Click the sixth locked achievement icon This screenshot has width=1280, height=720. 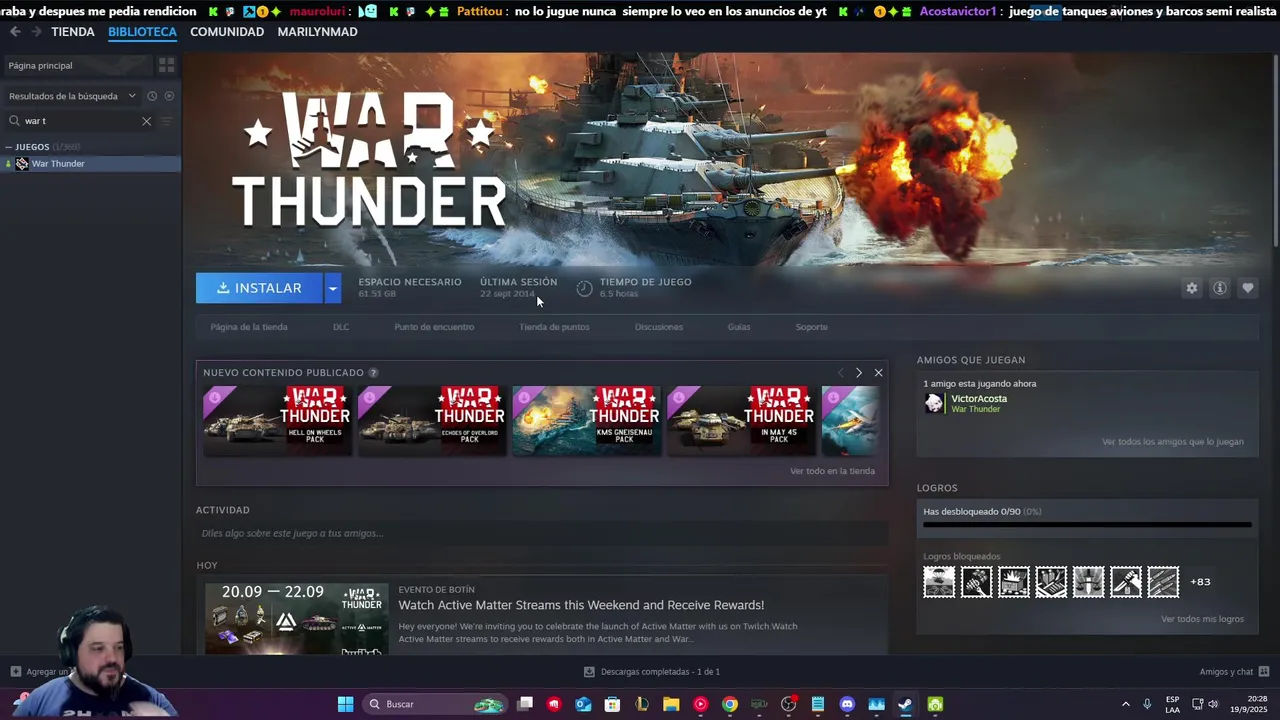[1125, 582]
